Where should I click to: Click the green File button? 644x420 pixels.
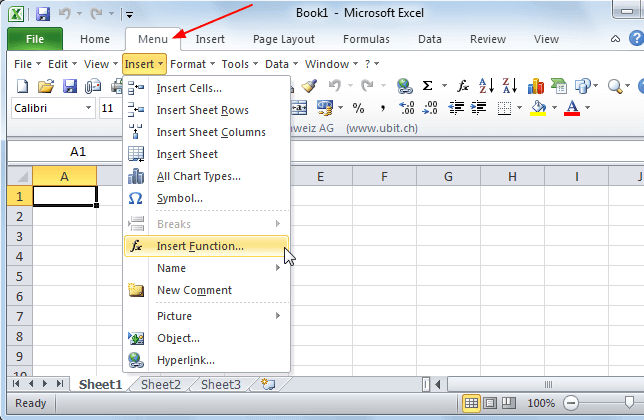(x=35, y=39)
